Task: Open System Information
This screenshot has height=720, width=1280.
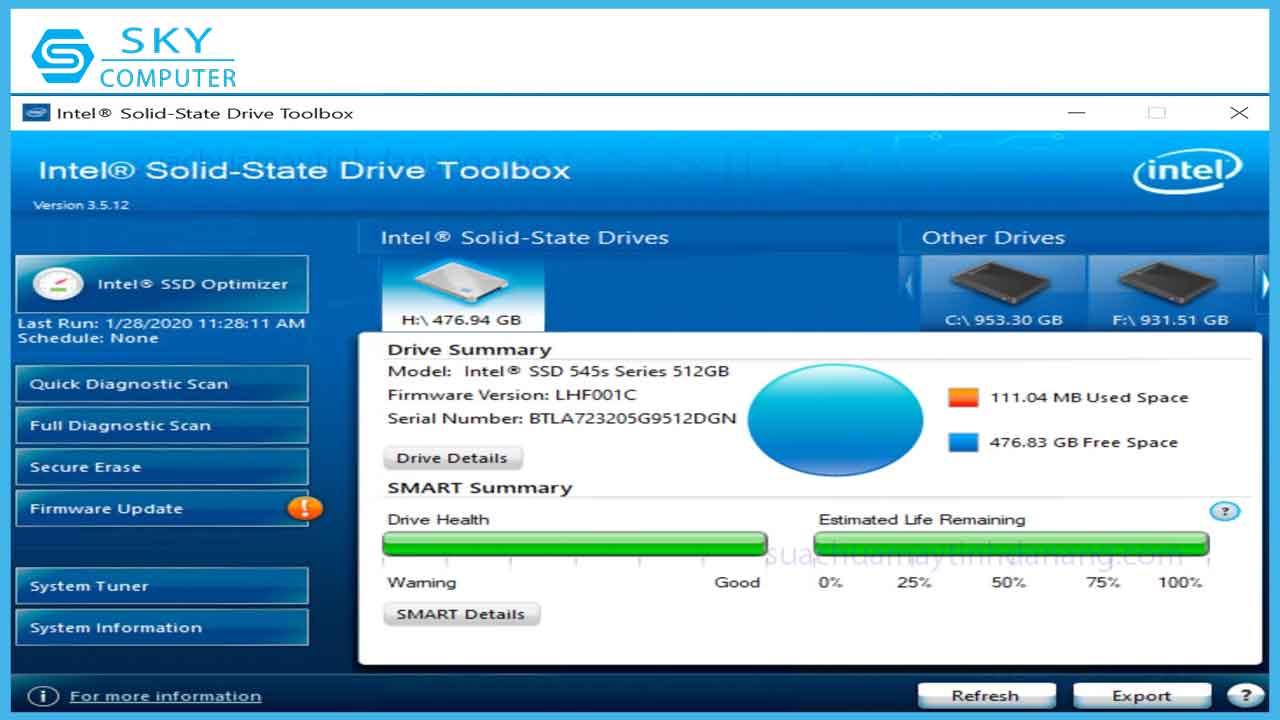Action: [x=162, y=627]
